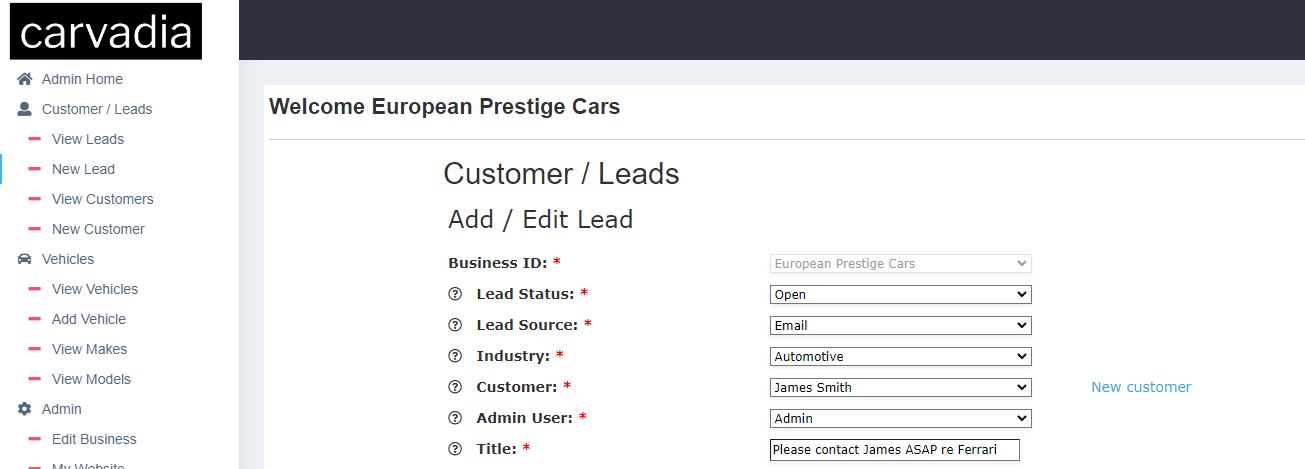Screen dimensions: 1305x469
Task: Click the help icon beside Industry
Action: pos(455,356)
